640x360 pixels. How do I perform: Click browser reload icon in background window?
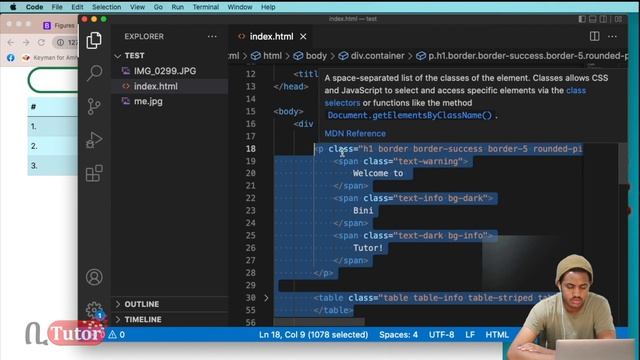41,42
